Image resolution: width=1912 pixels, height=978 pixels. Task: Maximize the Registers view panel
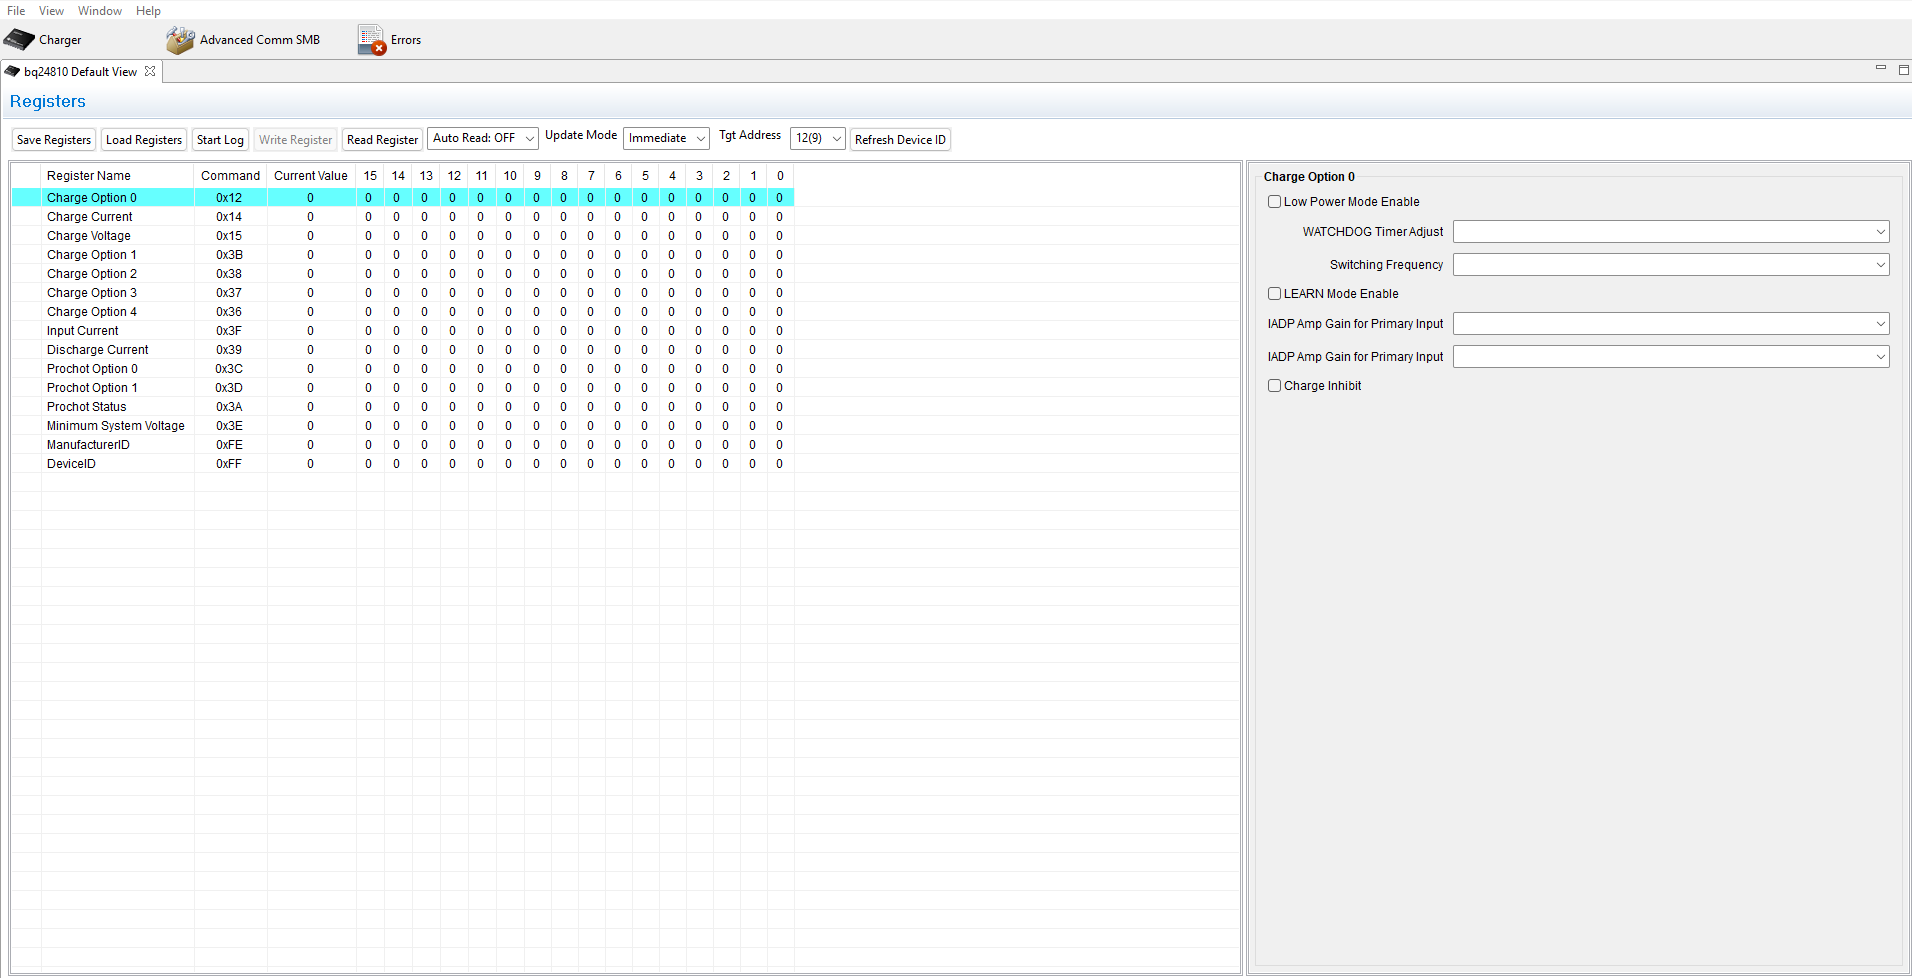coord(1903,70)
